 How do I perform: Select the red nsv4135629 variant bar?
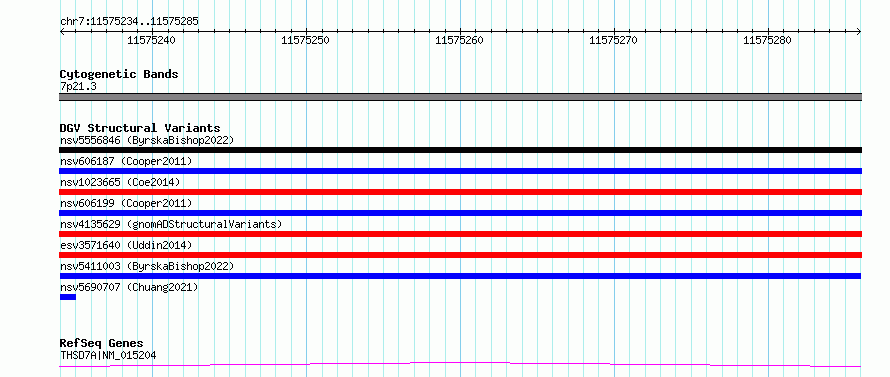coord(460,234)
